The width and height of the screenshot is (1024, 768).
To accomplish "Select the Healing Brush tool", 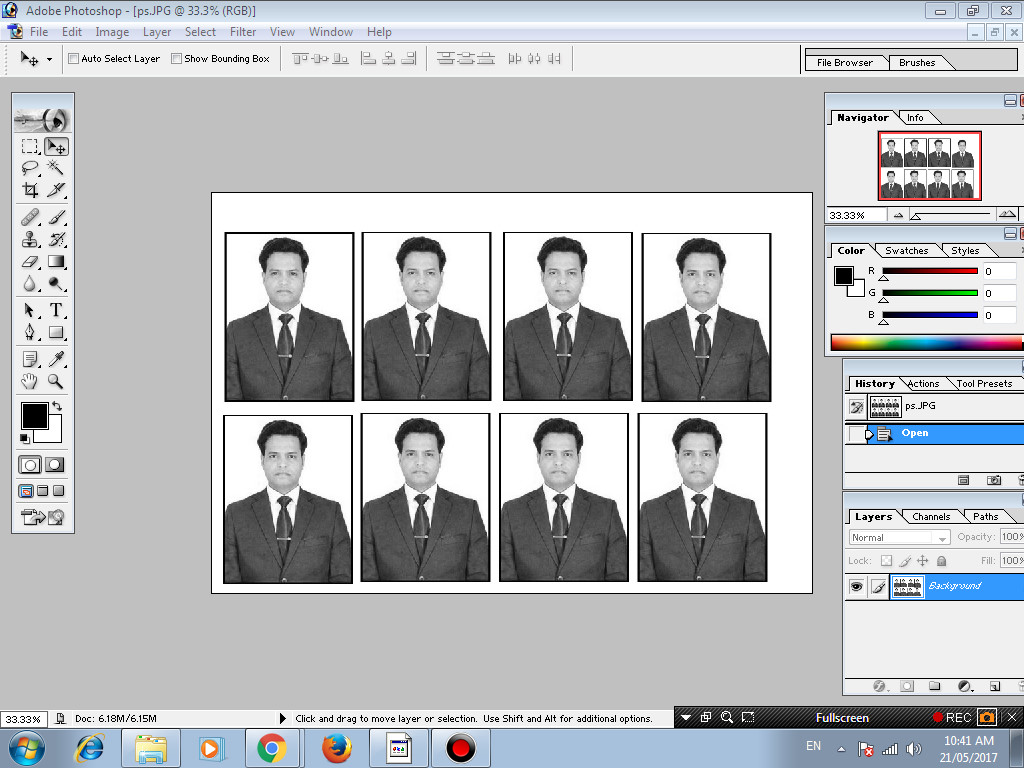I will point(29,216).
